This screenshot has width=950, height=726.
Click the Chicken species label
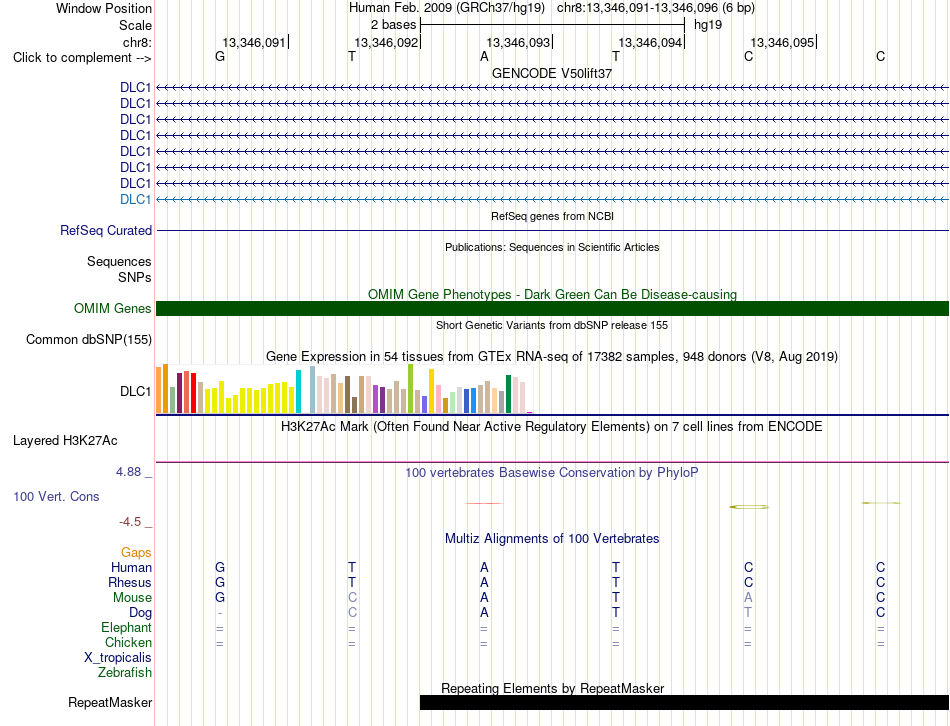[128, 642]
